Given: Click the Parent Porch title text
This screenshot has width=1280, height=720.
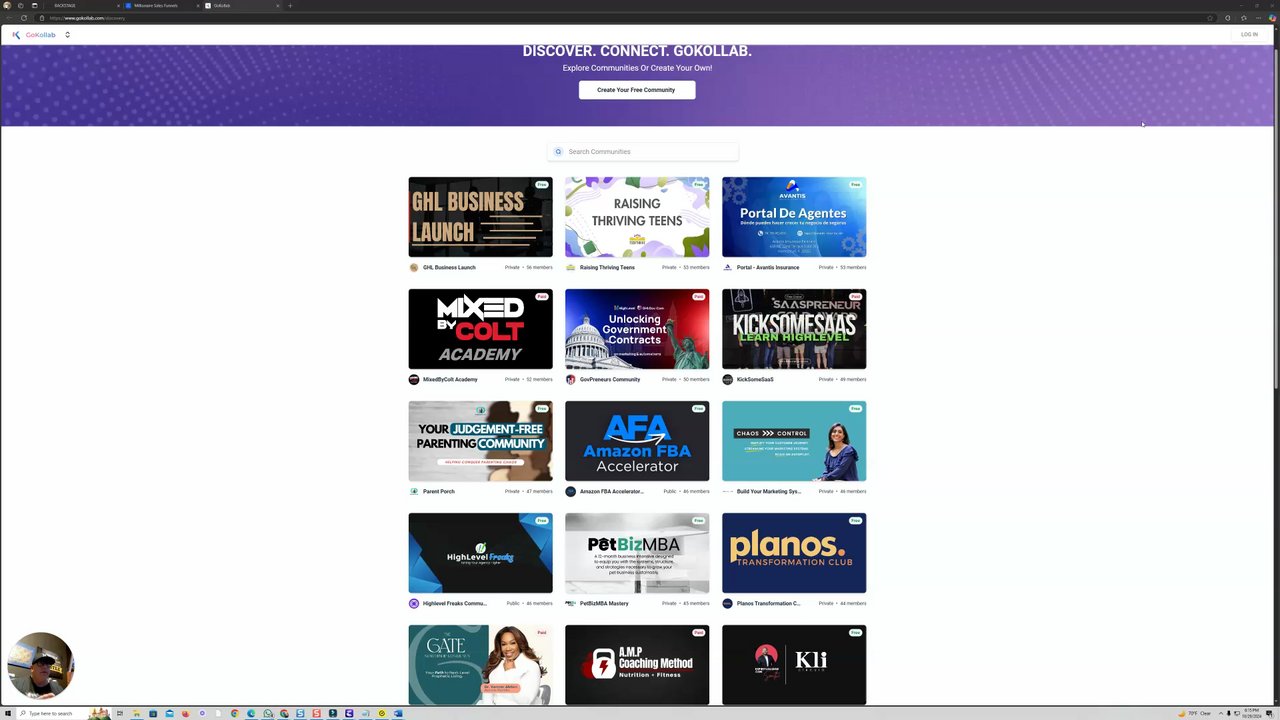Looking at the screenshot, I should click(x=439, y=492).
